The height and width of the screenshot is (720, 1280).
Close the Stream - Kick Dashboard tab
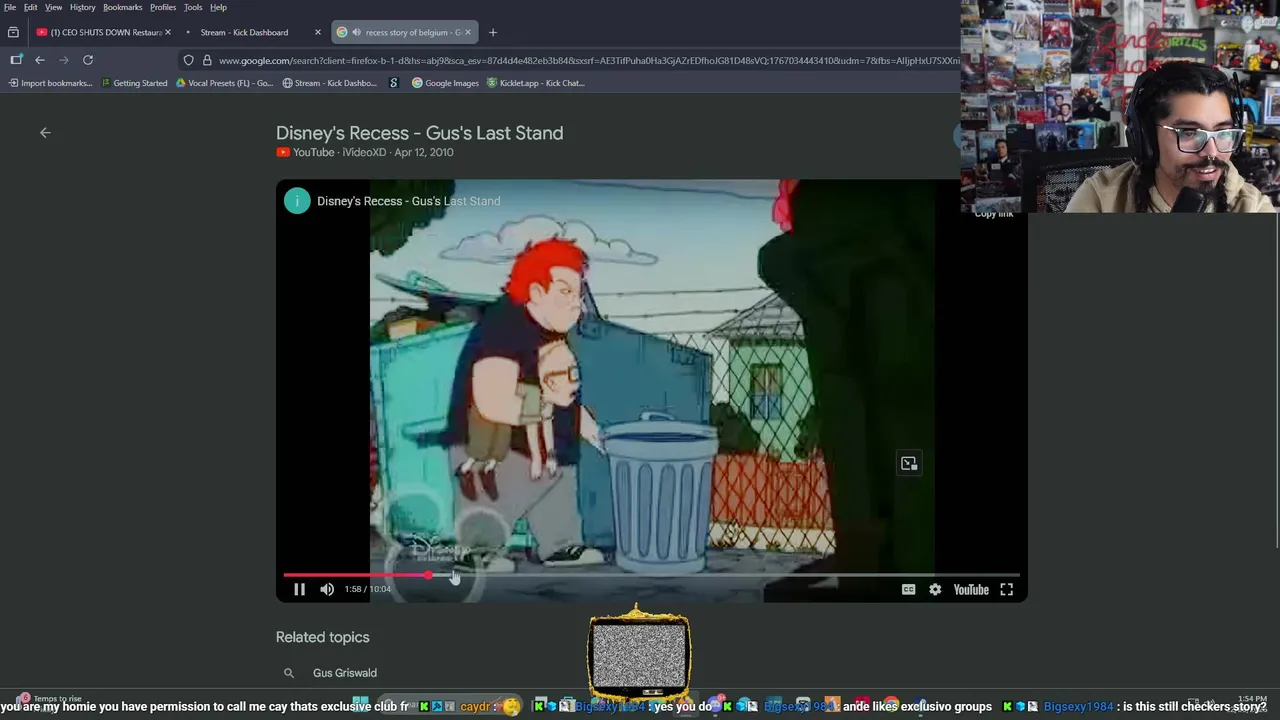pos(318,32)
